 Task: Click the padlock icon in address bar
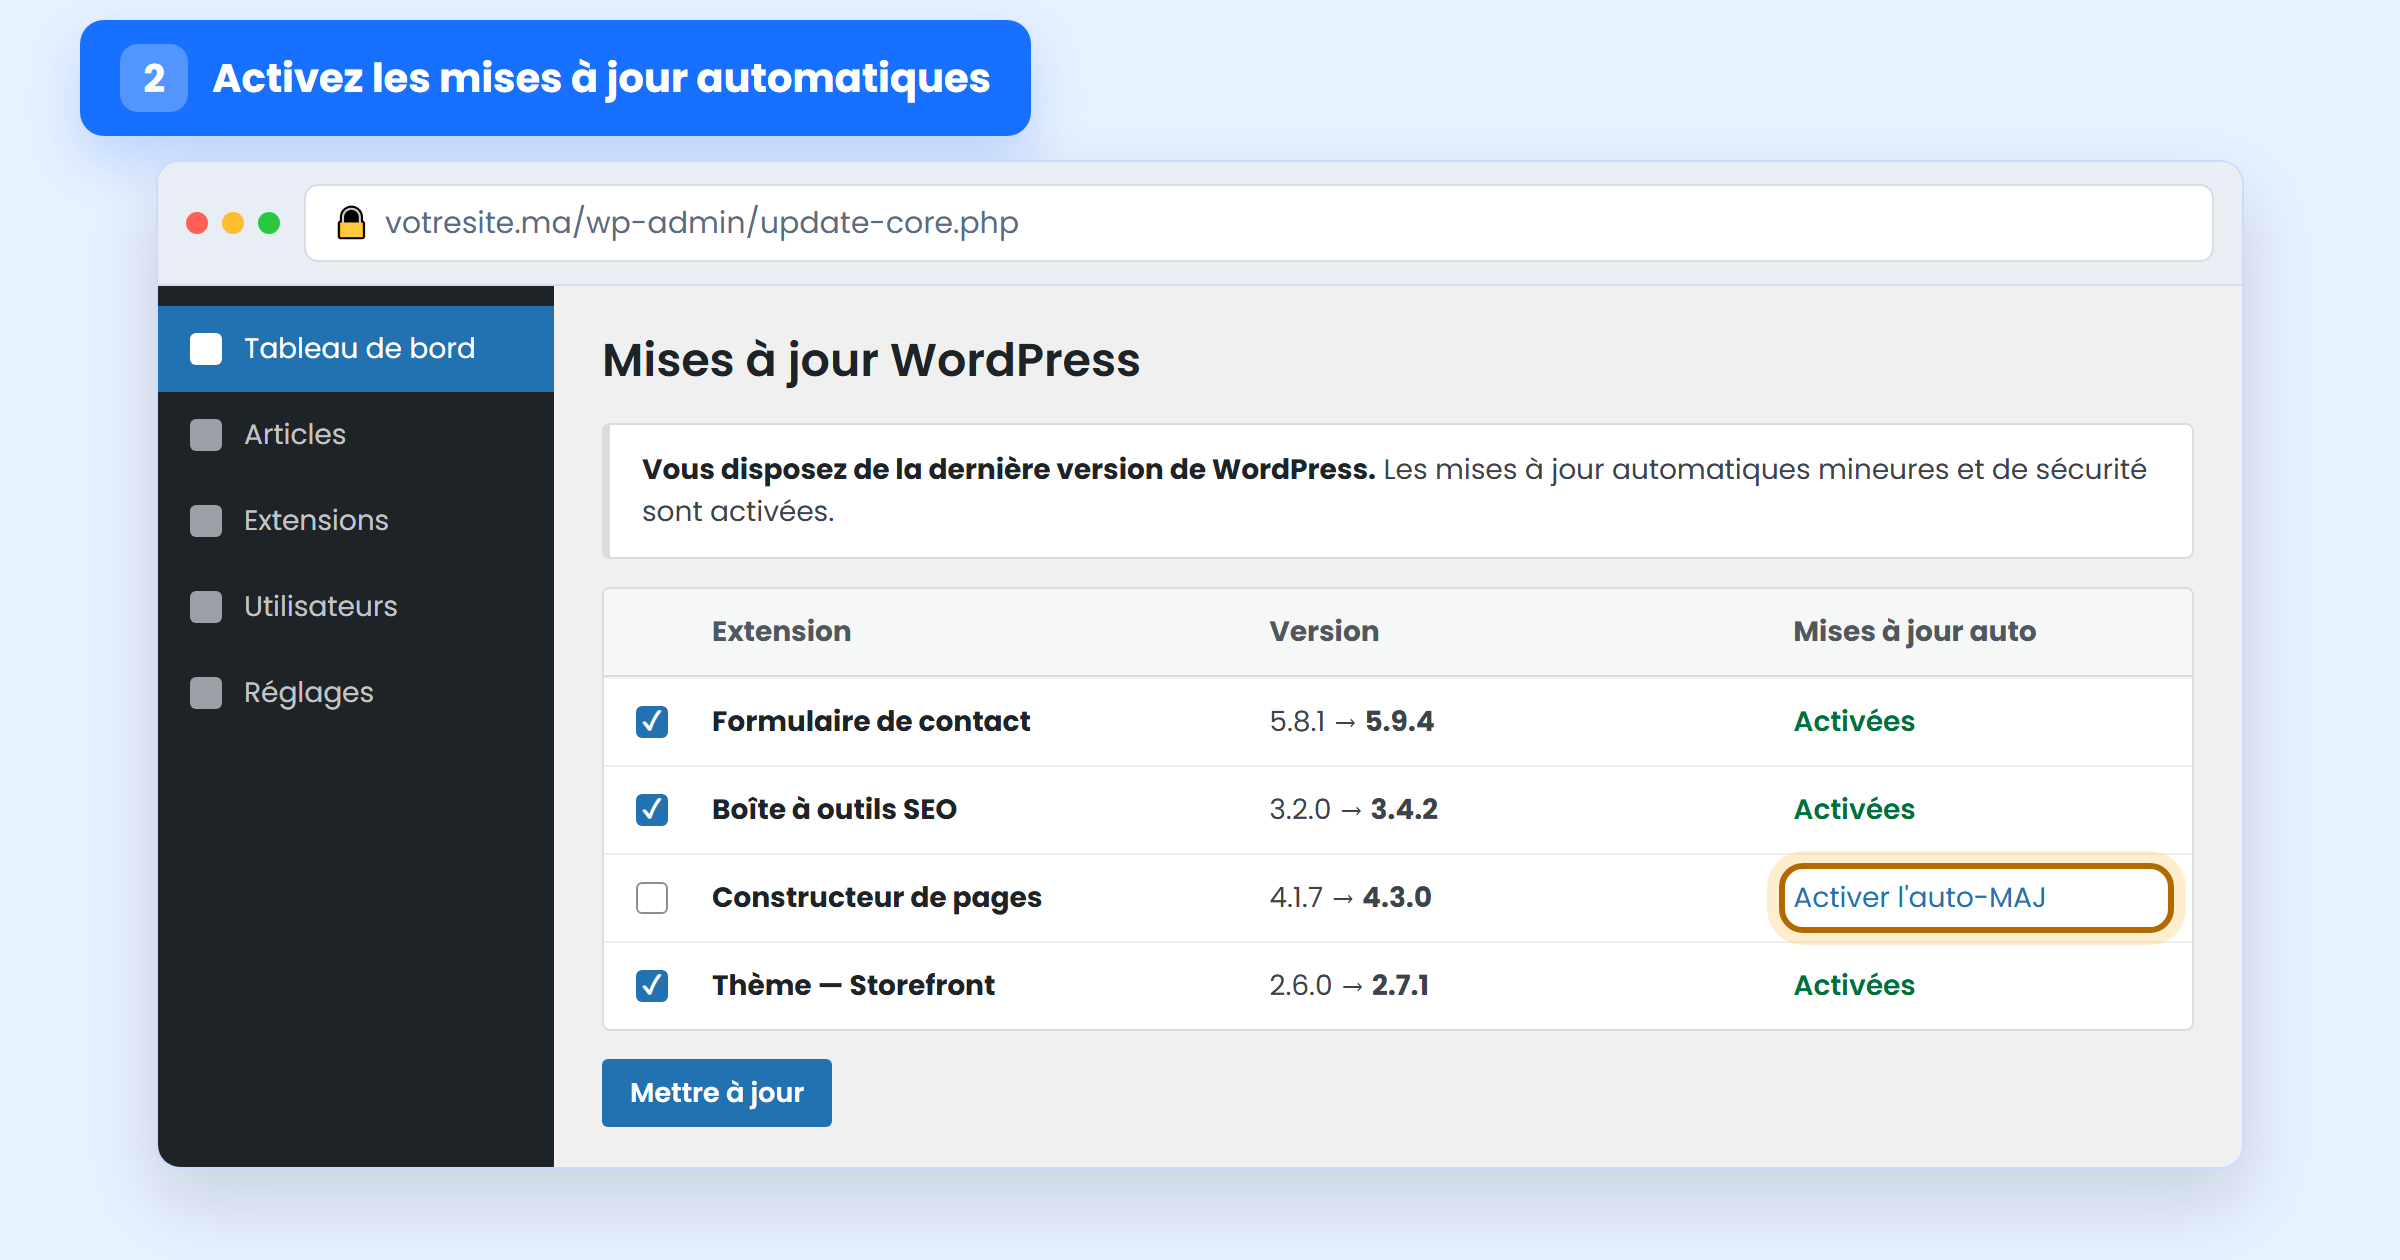point(351,222)
